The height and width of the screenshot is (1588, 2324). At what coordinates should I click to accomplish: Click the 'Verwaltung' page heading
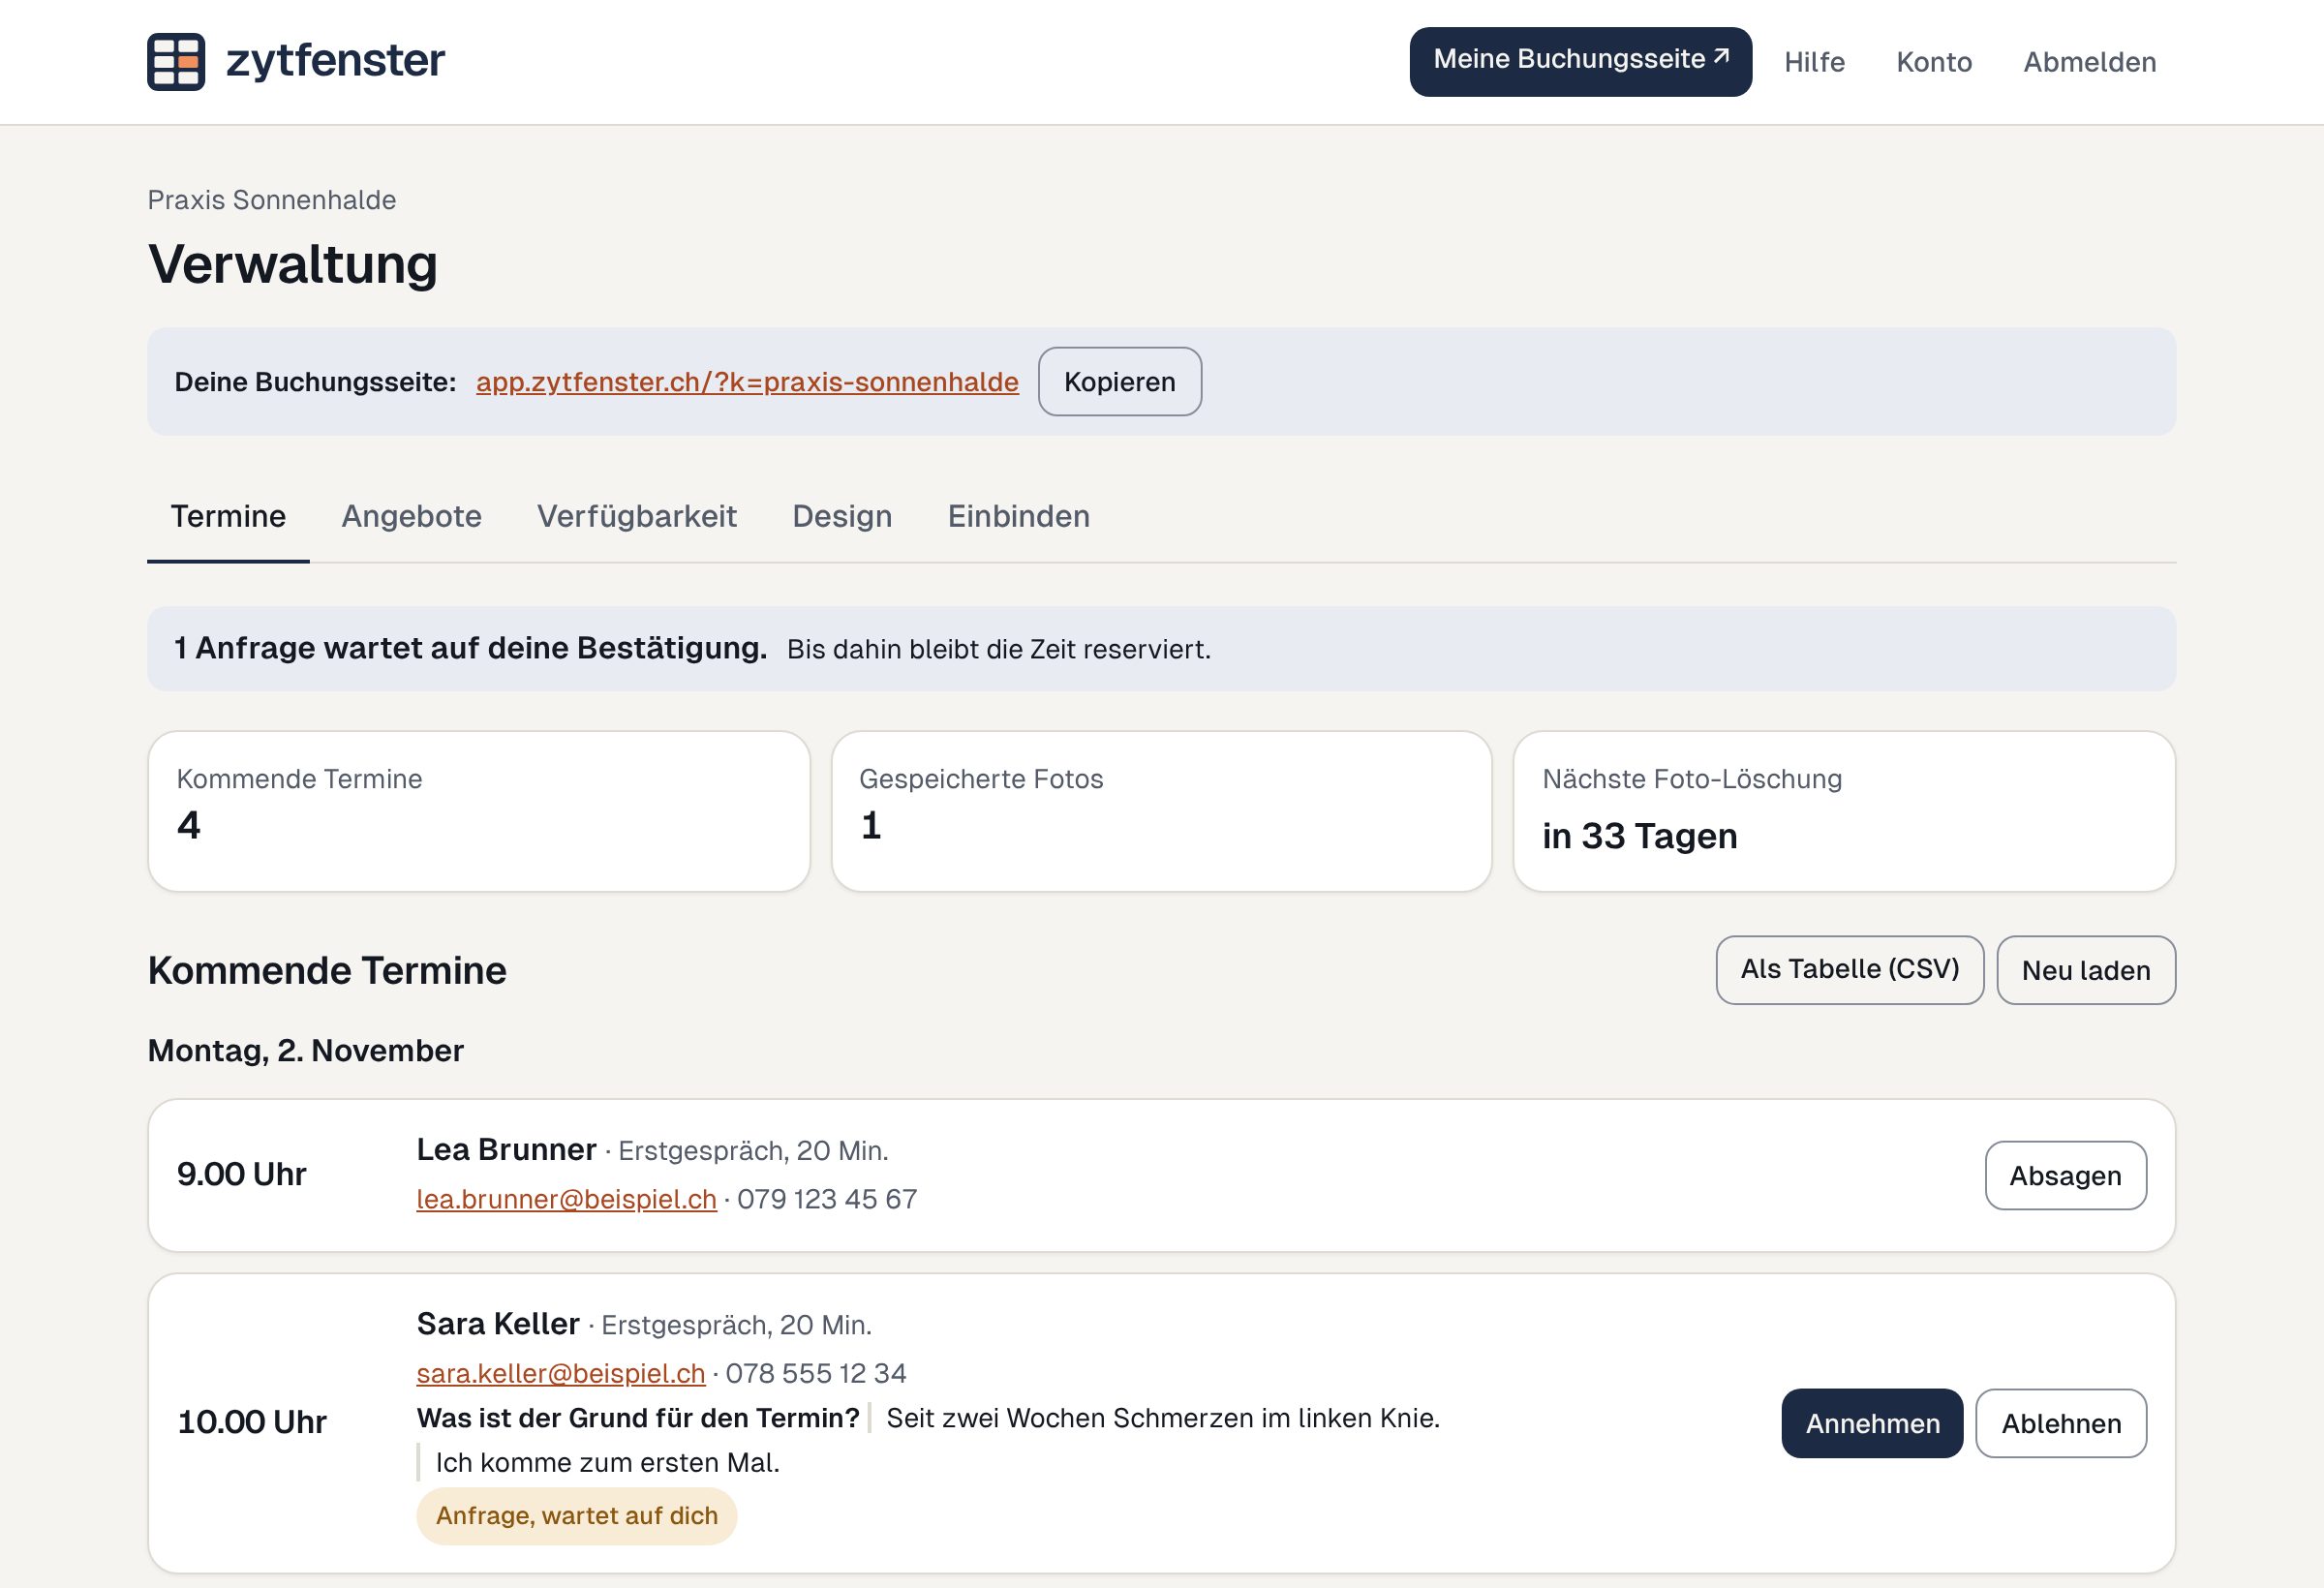(x=293, y=265)
